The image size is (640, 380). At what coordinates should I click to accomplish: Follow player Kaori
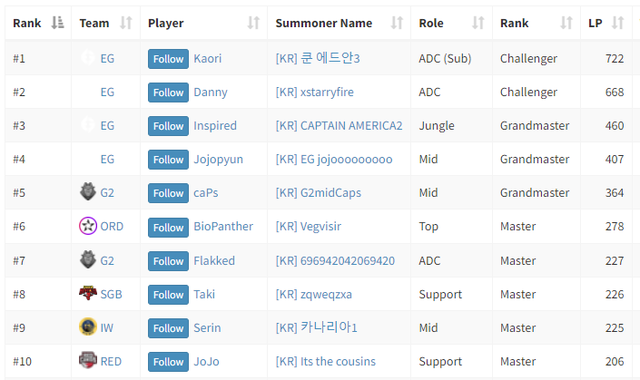pyautogui.click(x=168, y=59)
